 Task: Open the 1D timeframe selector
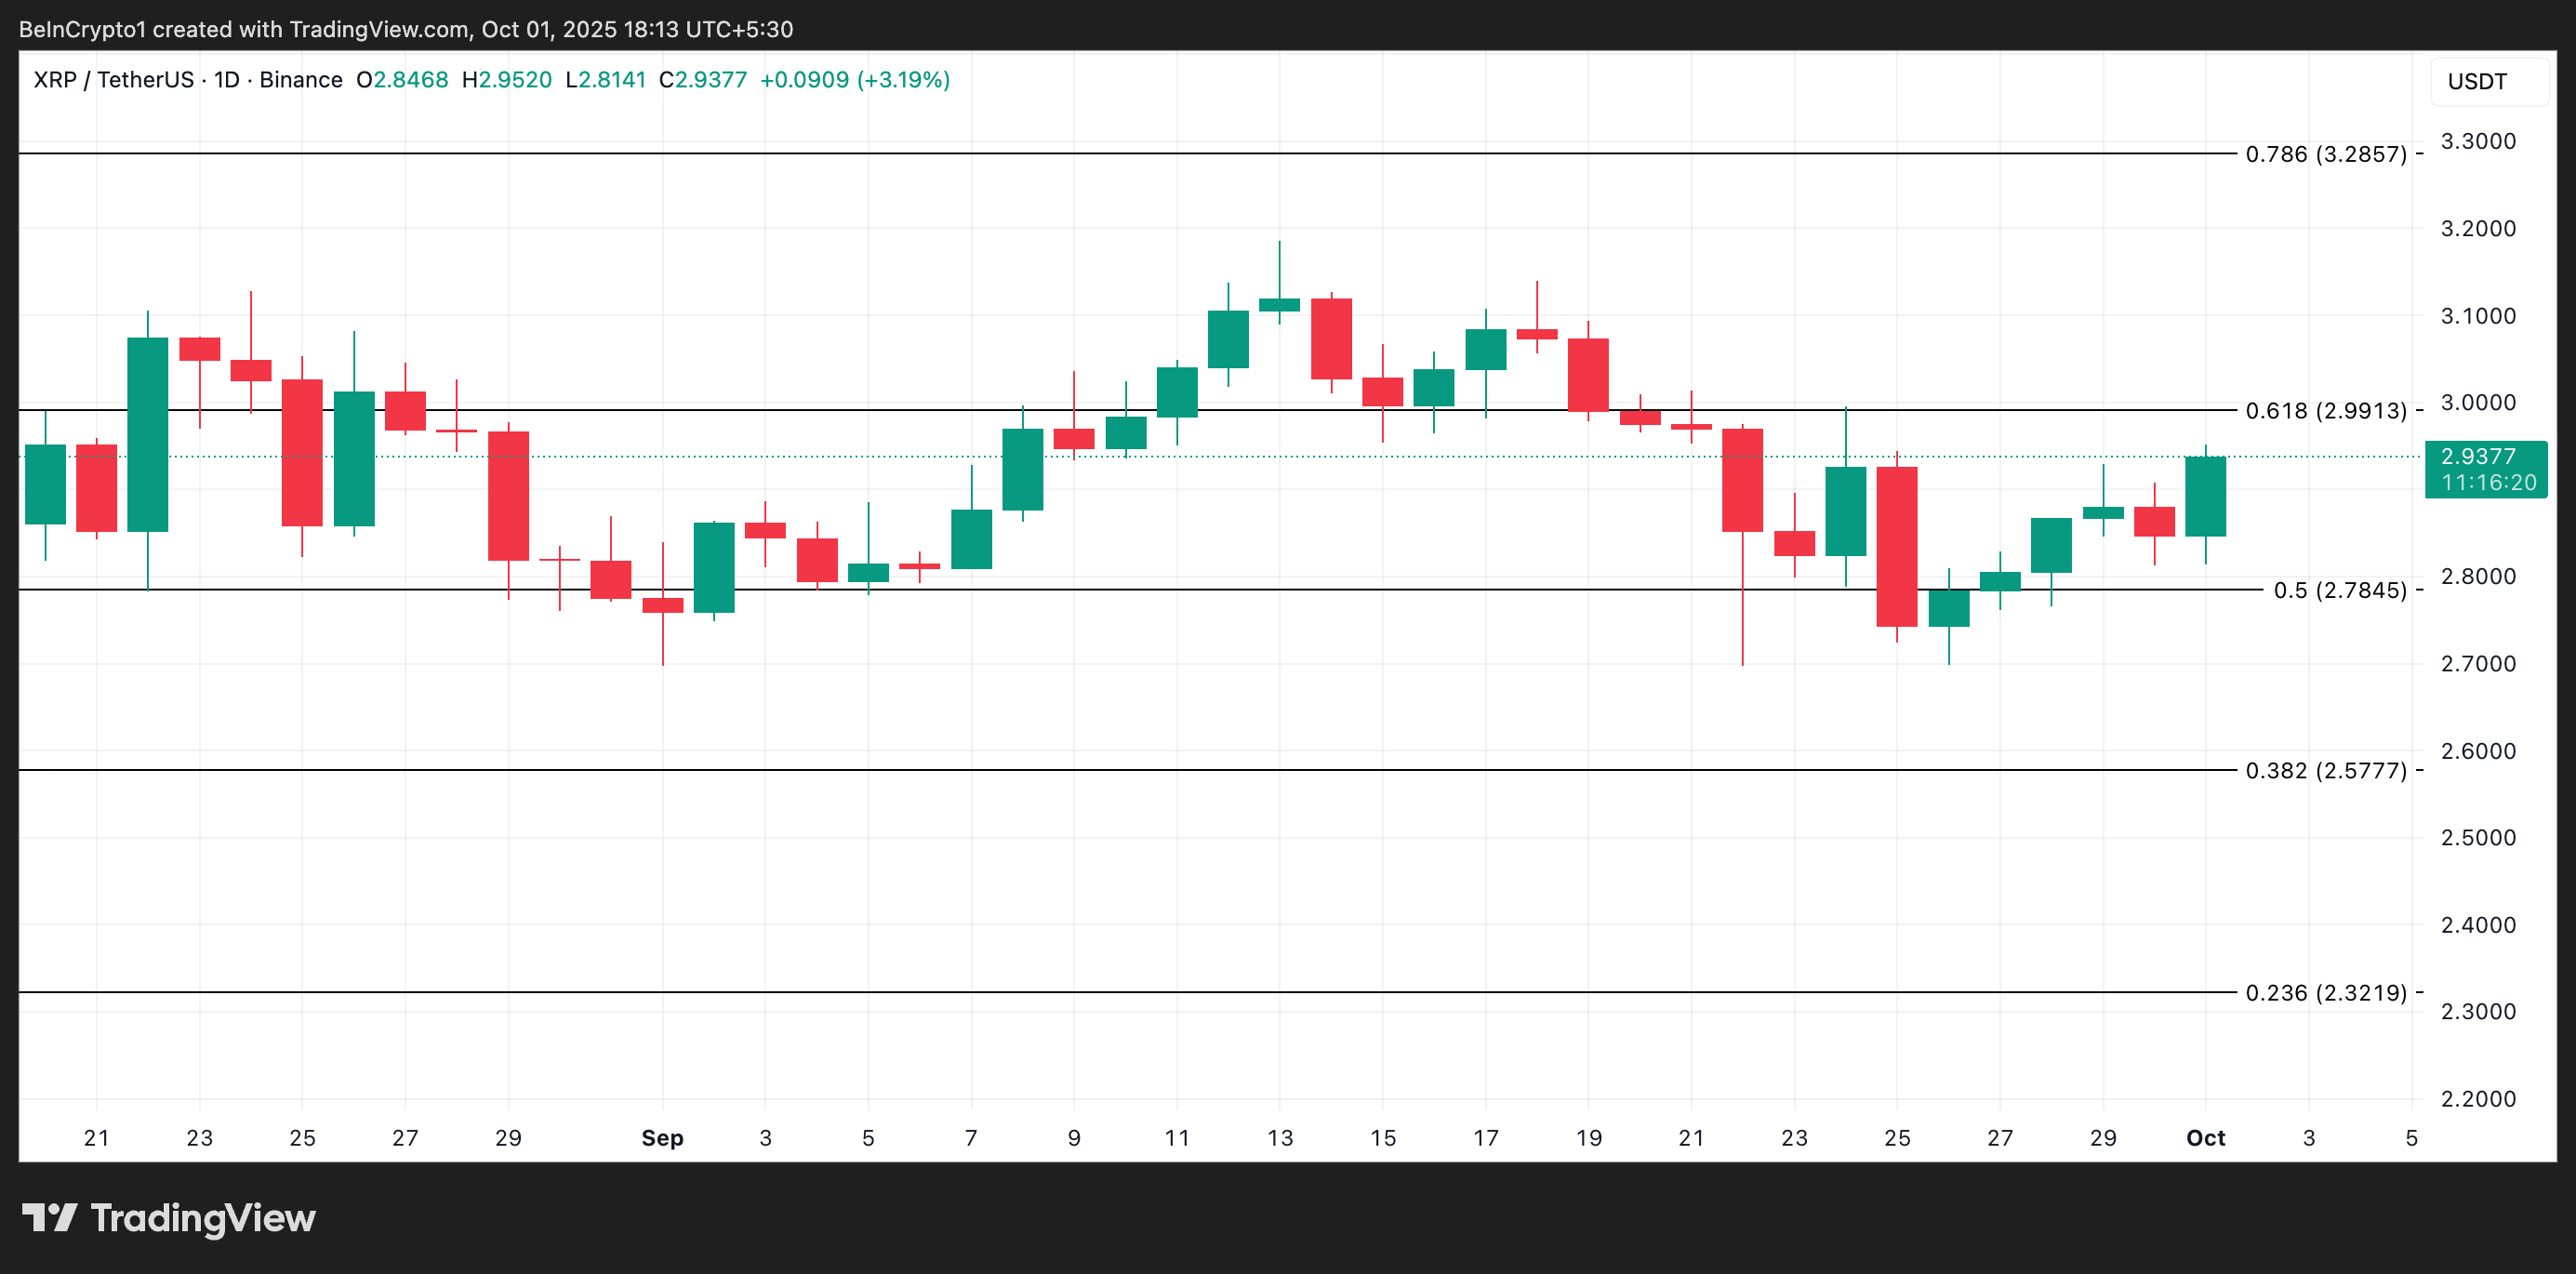click(x=227, y=79)
